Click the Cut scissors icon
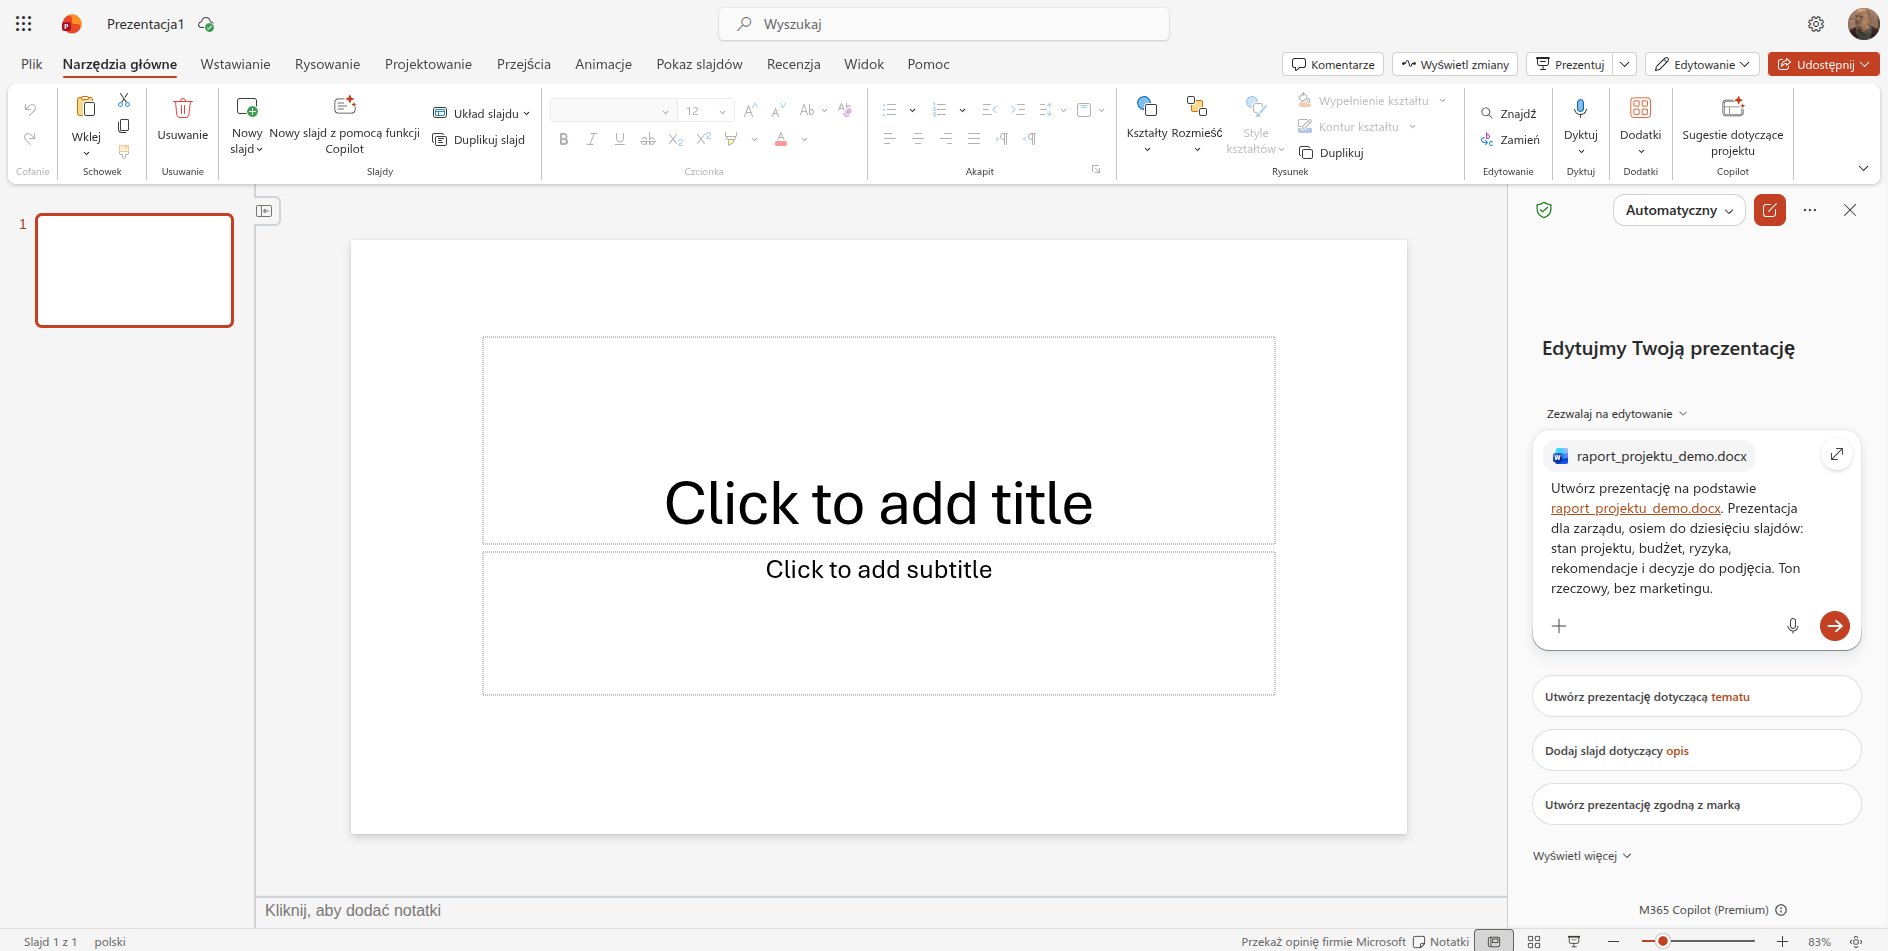1888x951 pixels. (x=124, y=100)
